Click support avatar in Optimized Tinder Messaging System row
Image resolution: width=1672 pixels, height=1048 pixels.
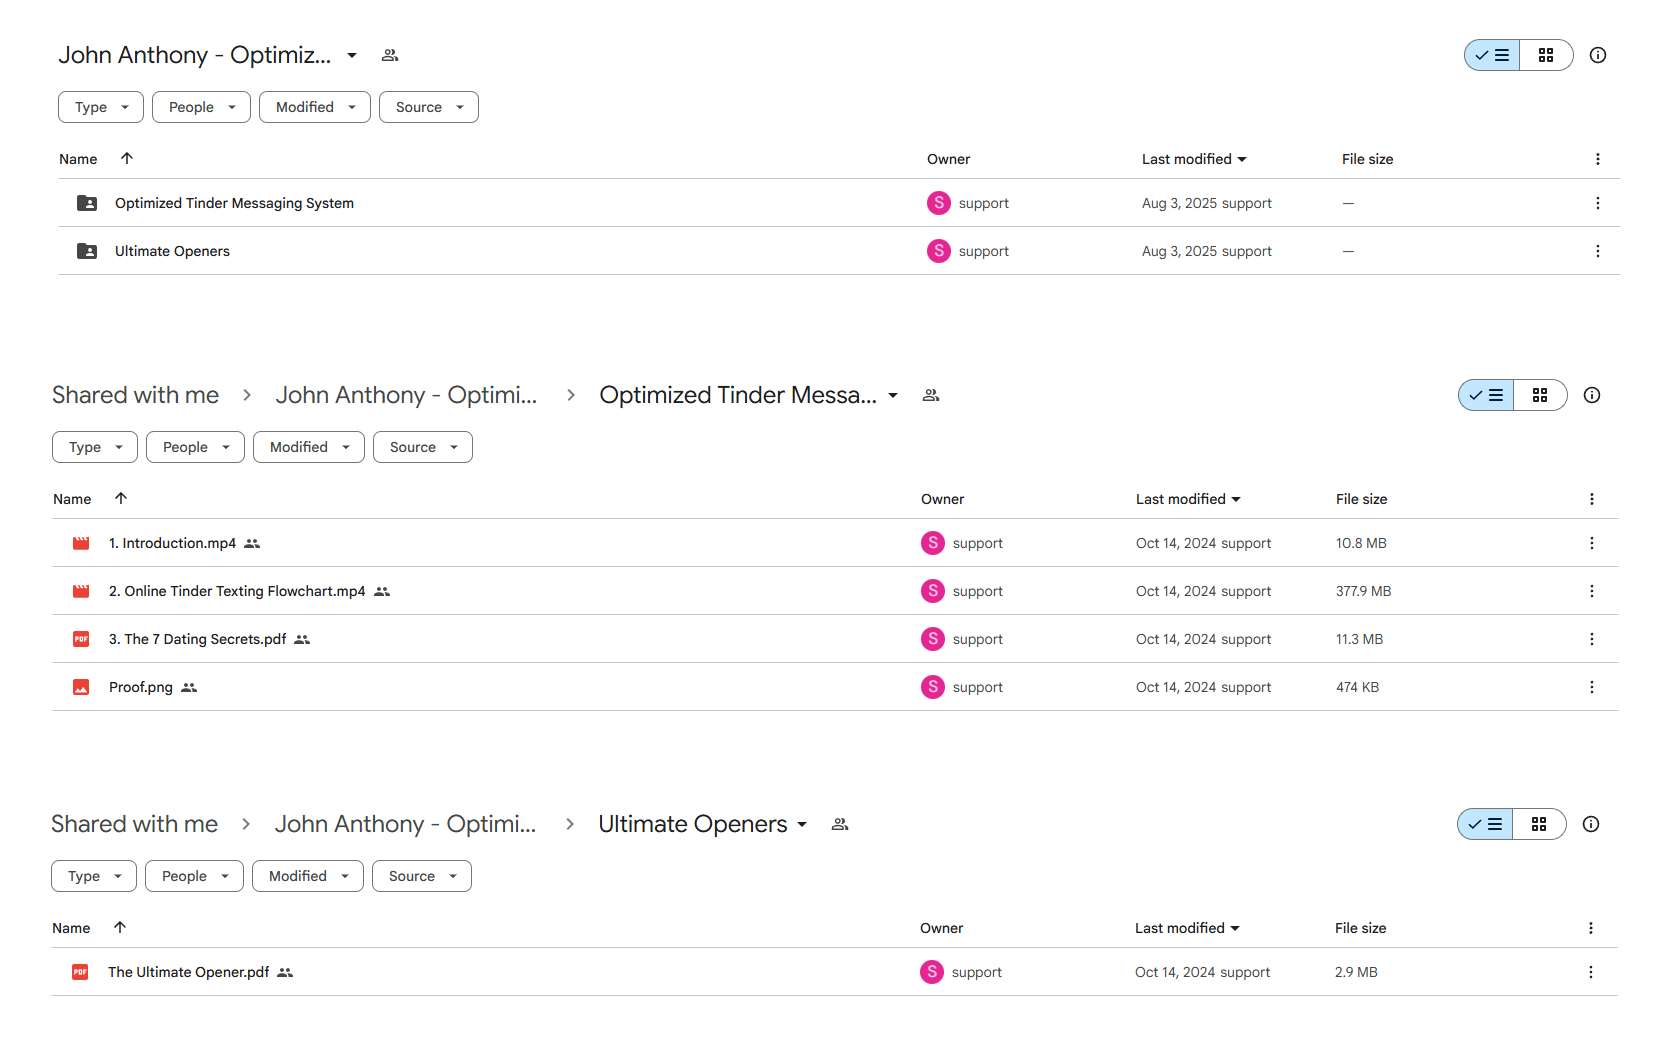(939, 203)
